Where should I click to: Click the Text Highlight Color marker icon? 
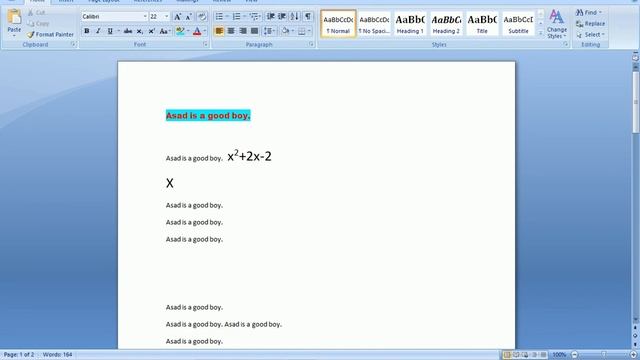pos(180,31)
